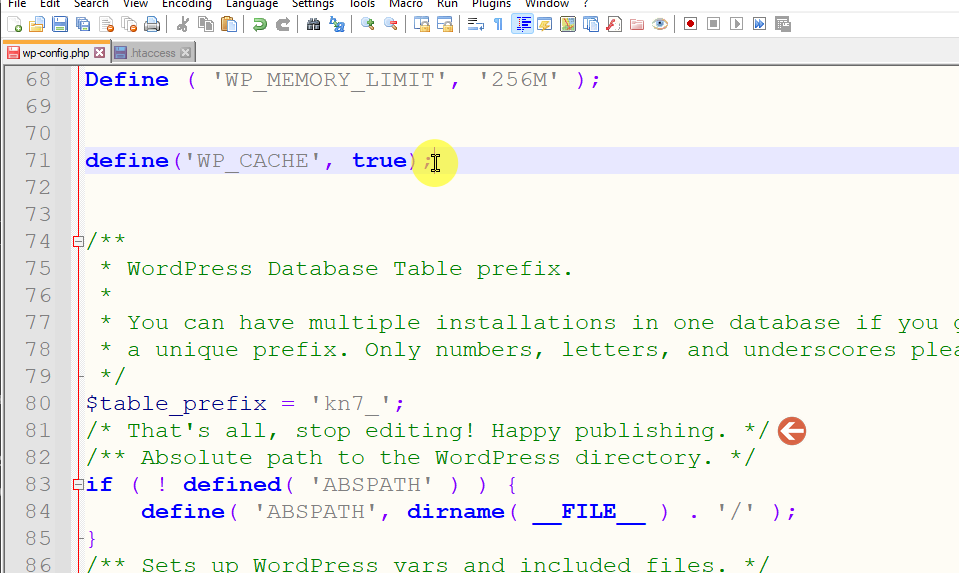Screen dimensions: 959x573
Task: Click the Open file folder icon
Action: click(x=37, y=24)
